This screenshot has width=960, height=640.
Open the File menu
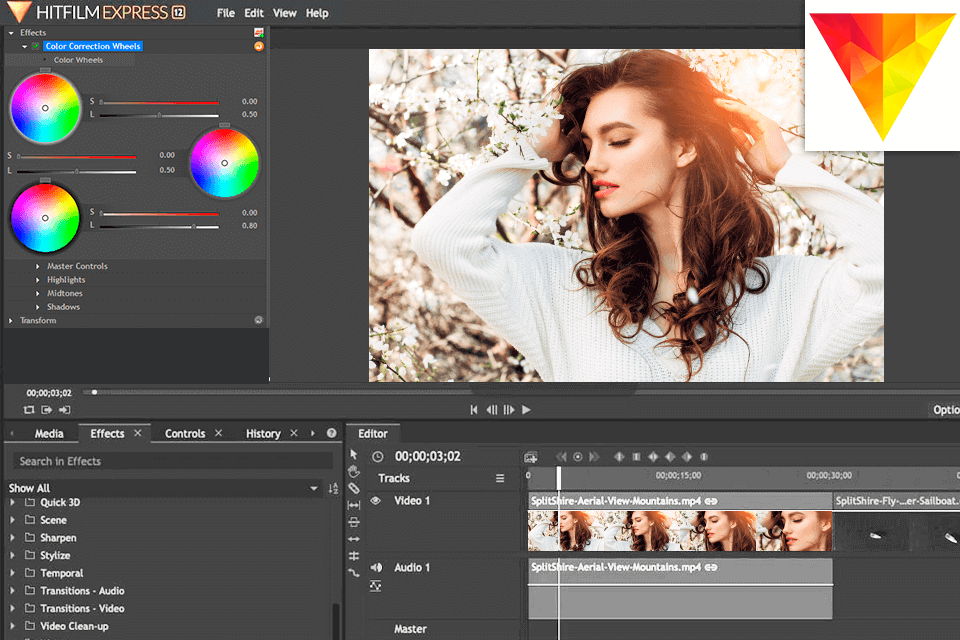(x=226, y=13)
